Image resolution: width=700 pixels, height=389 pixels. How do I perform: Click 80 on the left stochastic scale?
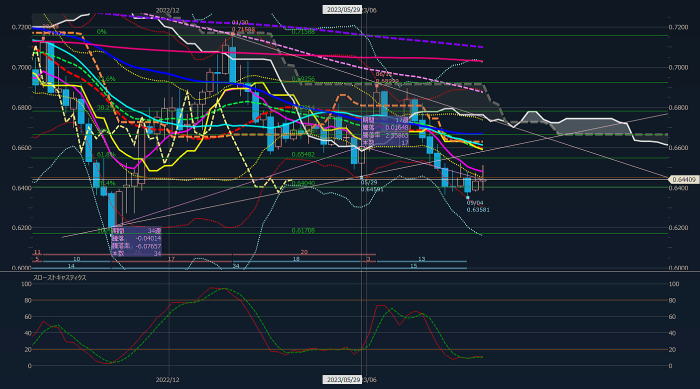[28, 301]
